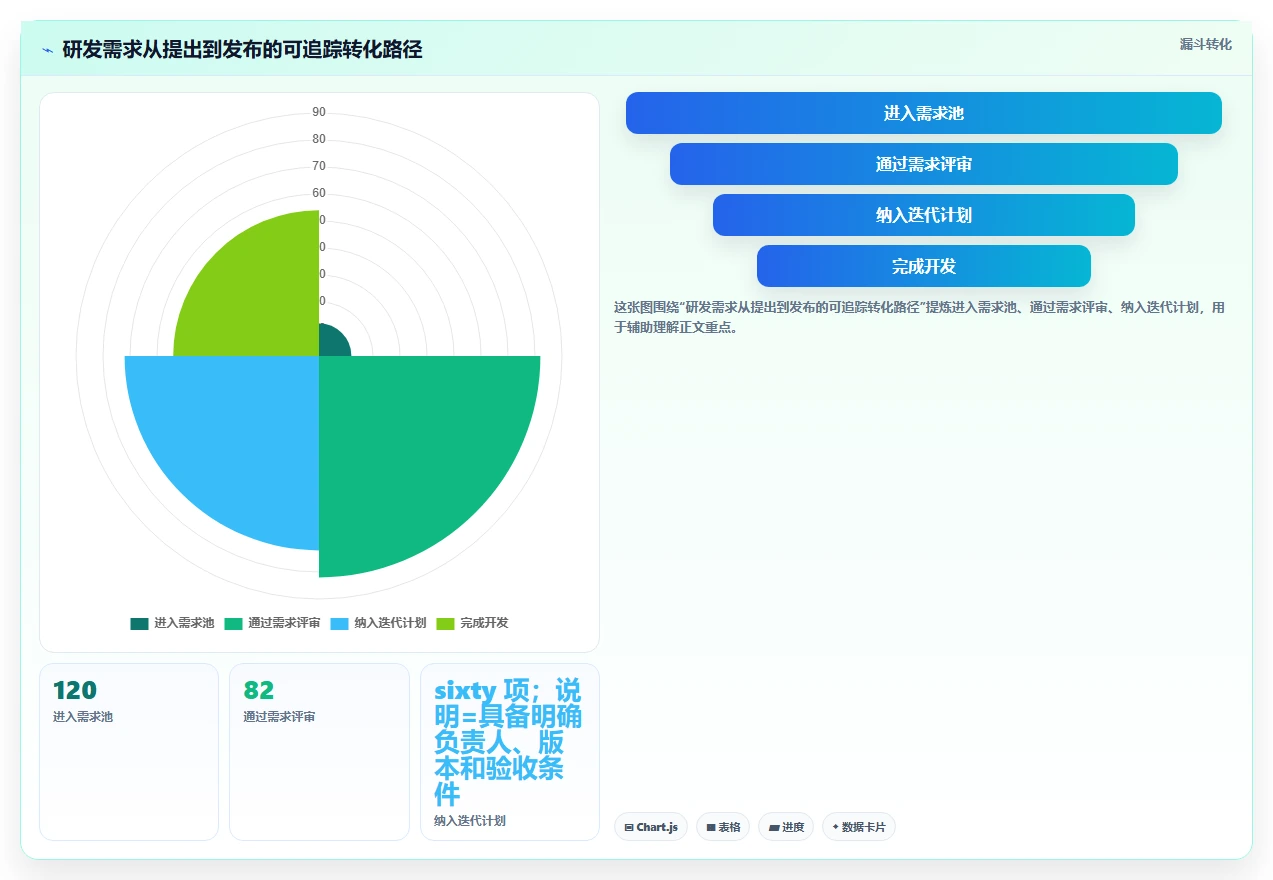Click the 纳入迭代计划 caption under the third card

(470, 821)
